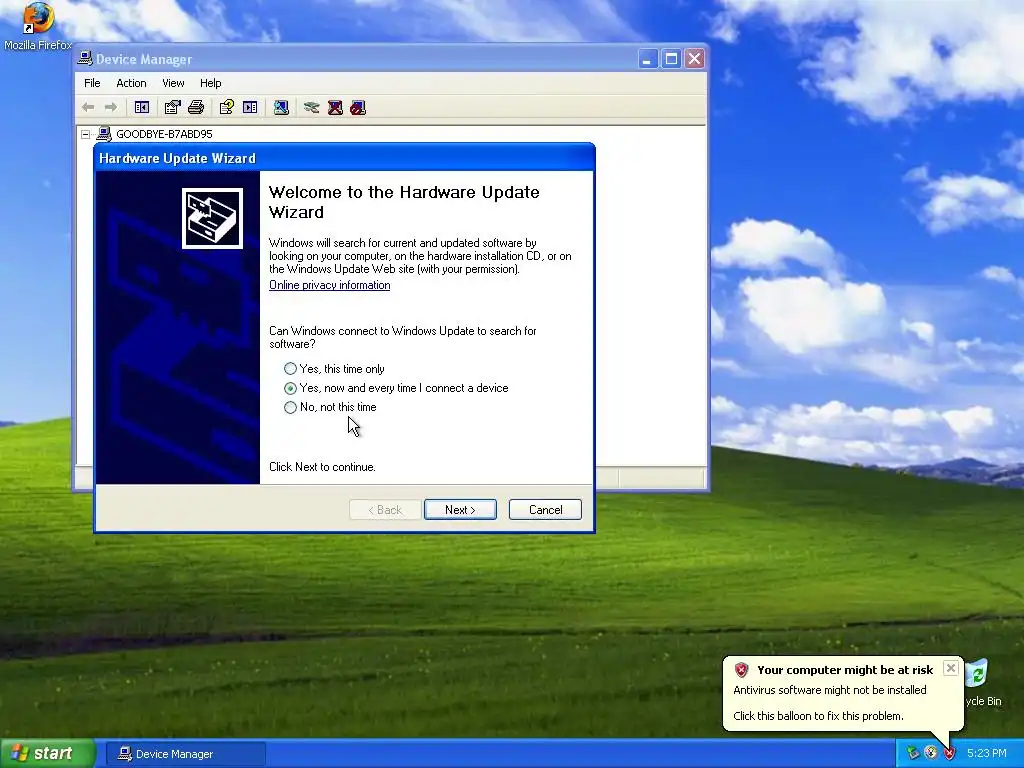1024x768 pixels.
Task: Close the Device Manager window
Action: (695, 59)
